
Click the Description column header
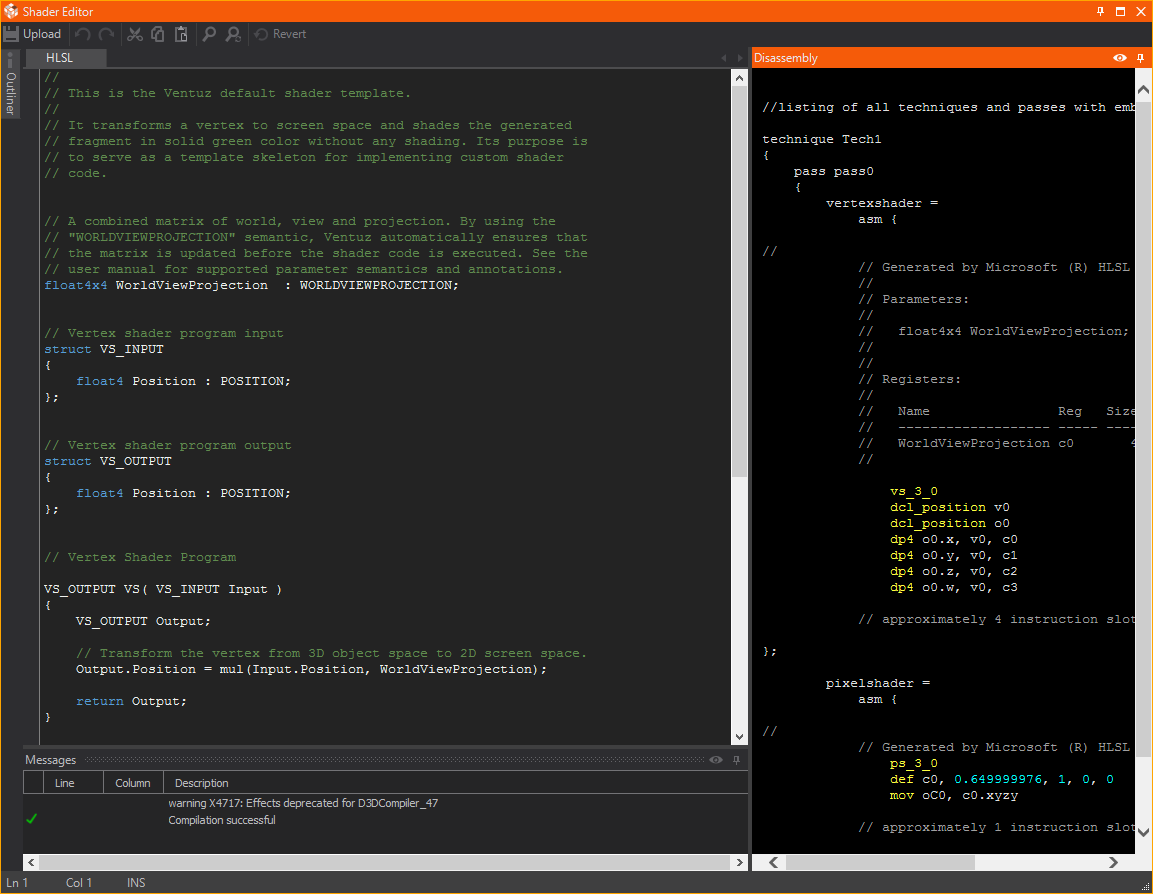click(x=202, y=783)
